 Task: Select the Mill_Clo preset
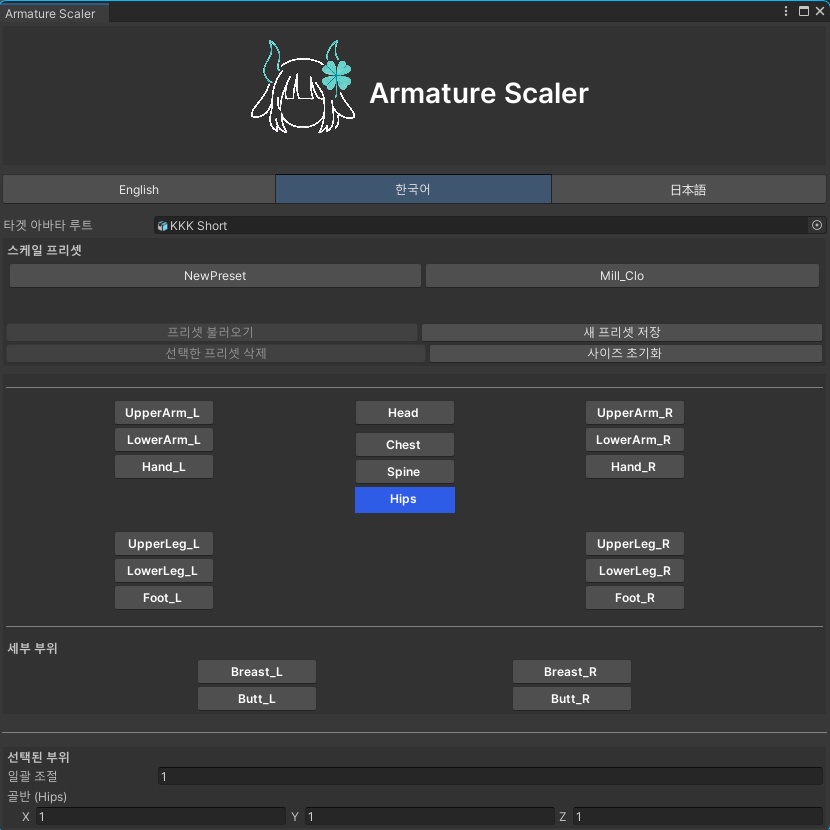click(x=622, y=275)
